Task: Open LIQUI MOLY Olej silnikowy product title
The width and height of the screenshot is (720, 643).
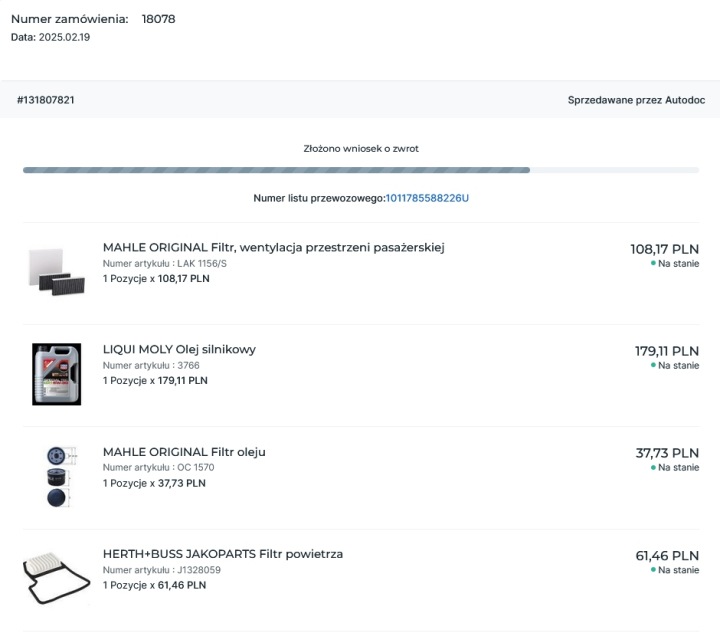Action: coord(179,350)
